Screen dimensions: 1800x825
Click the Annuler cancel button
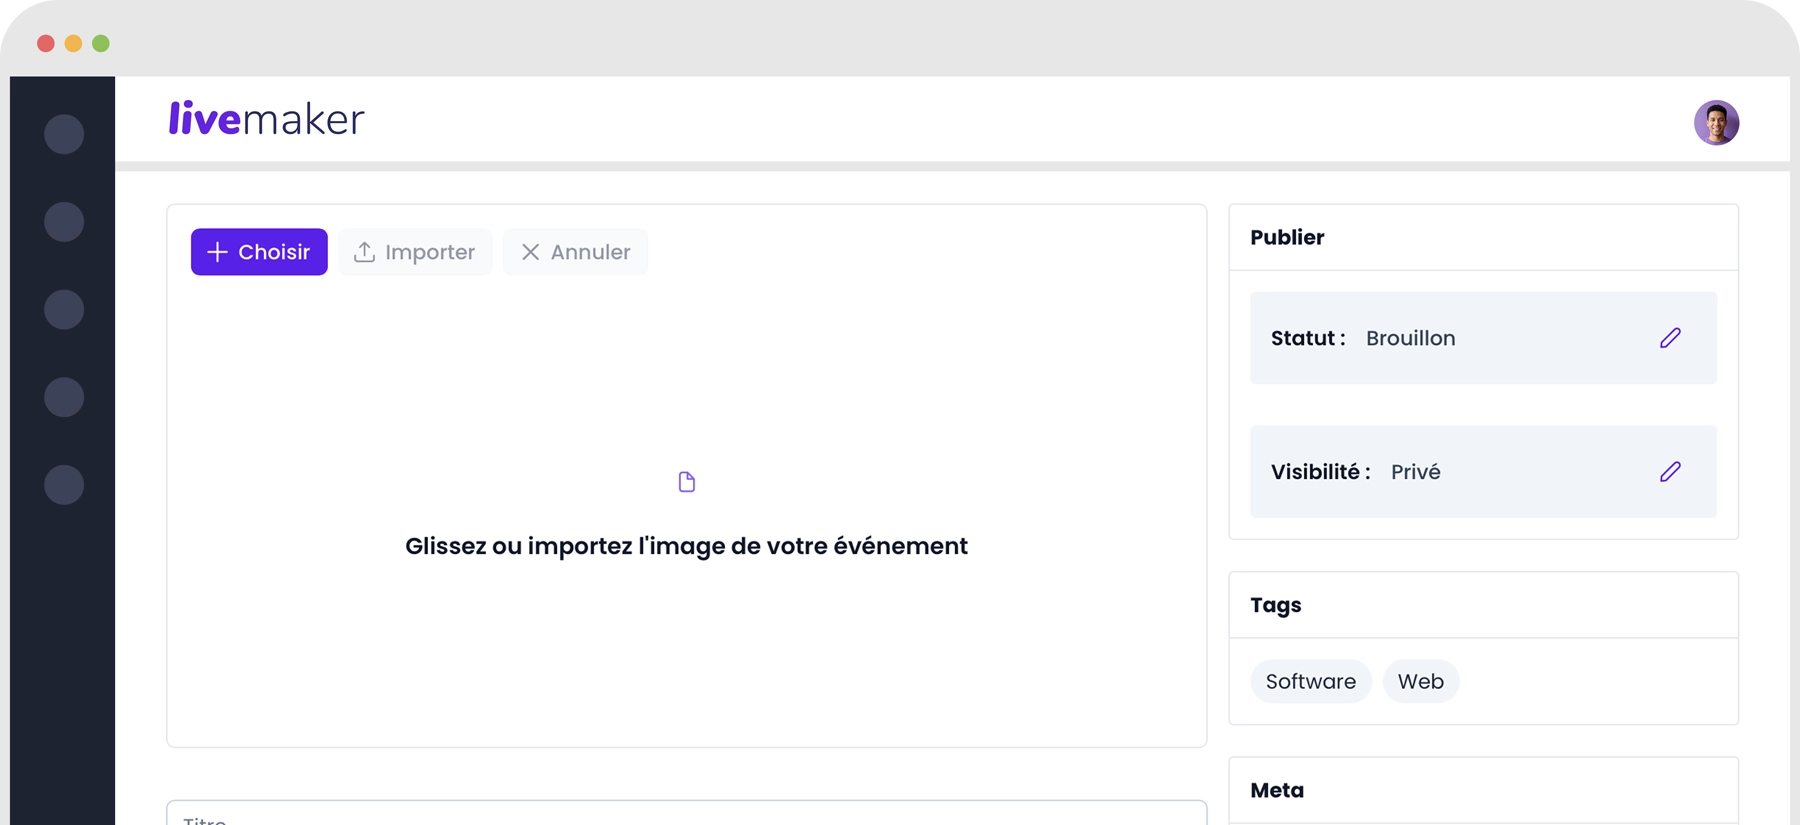coord(575,252)
